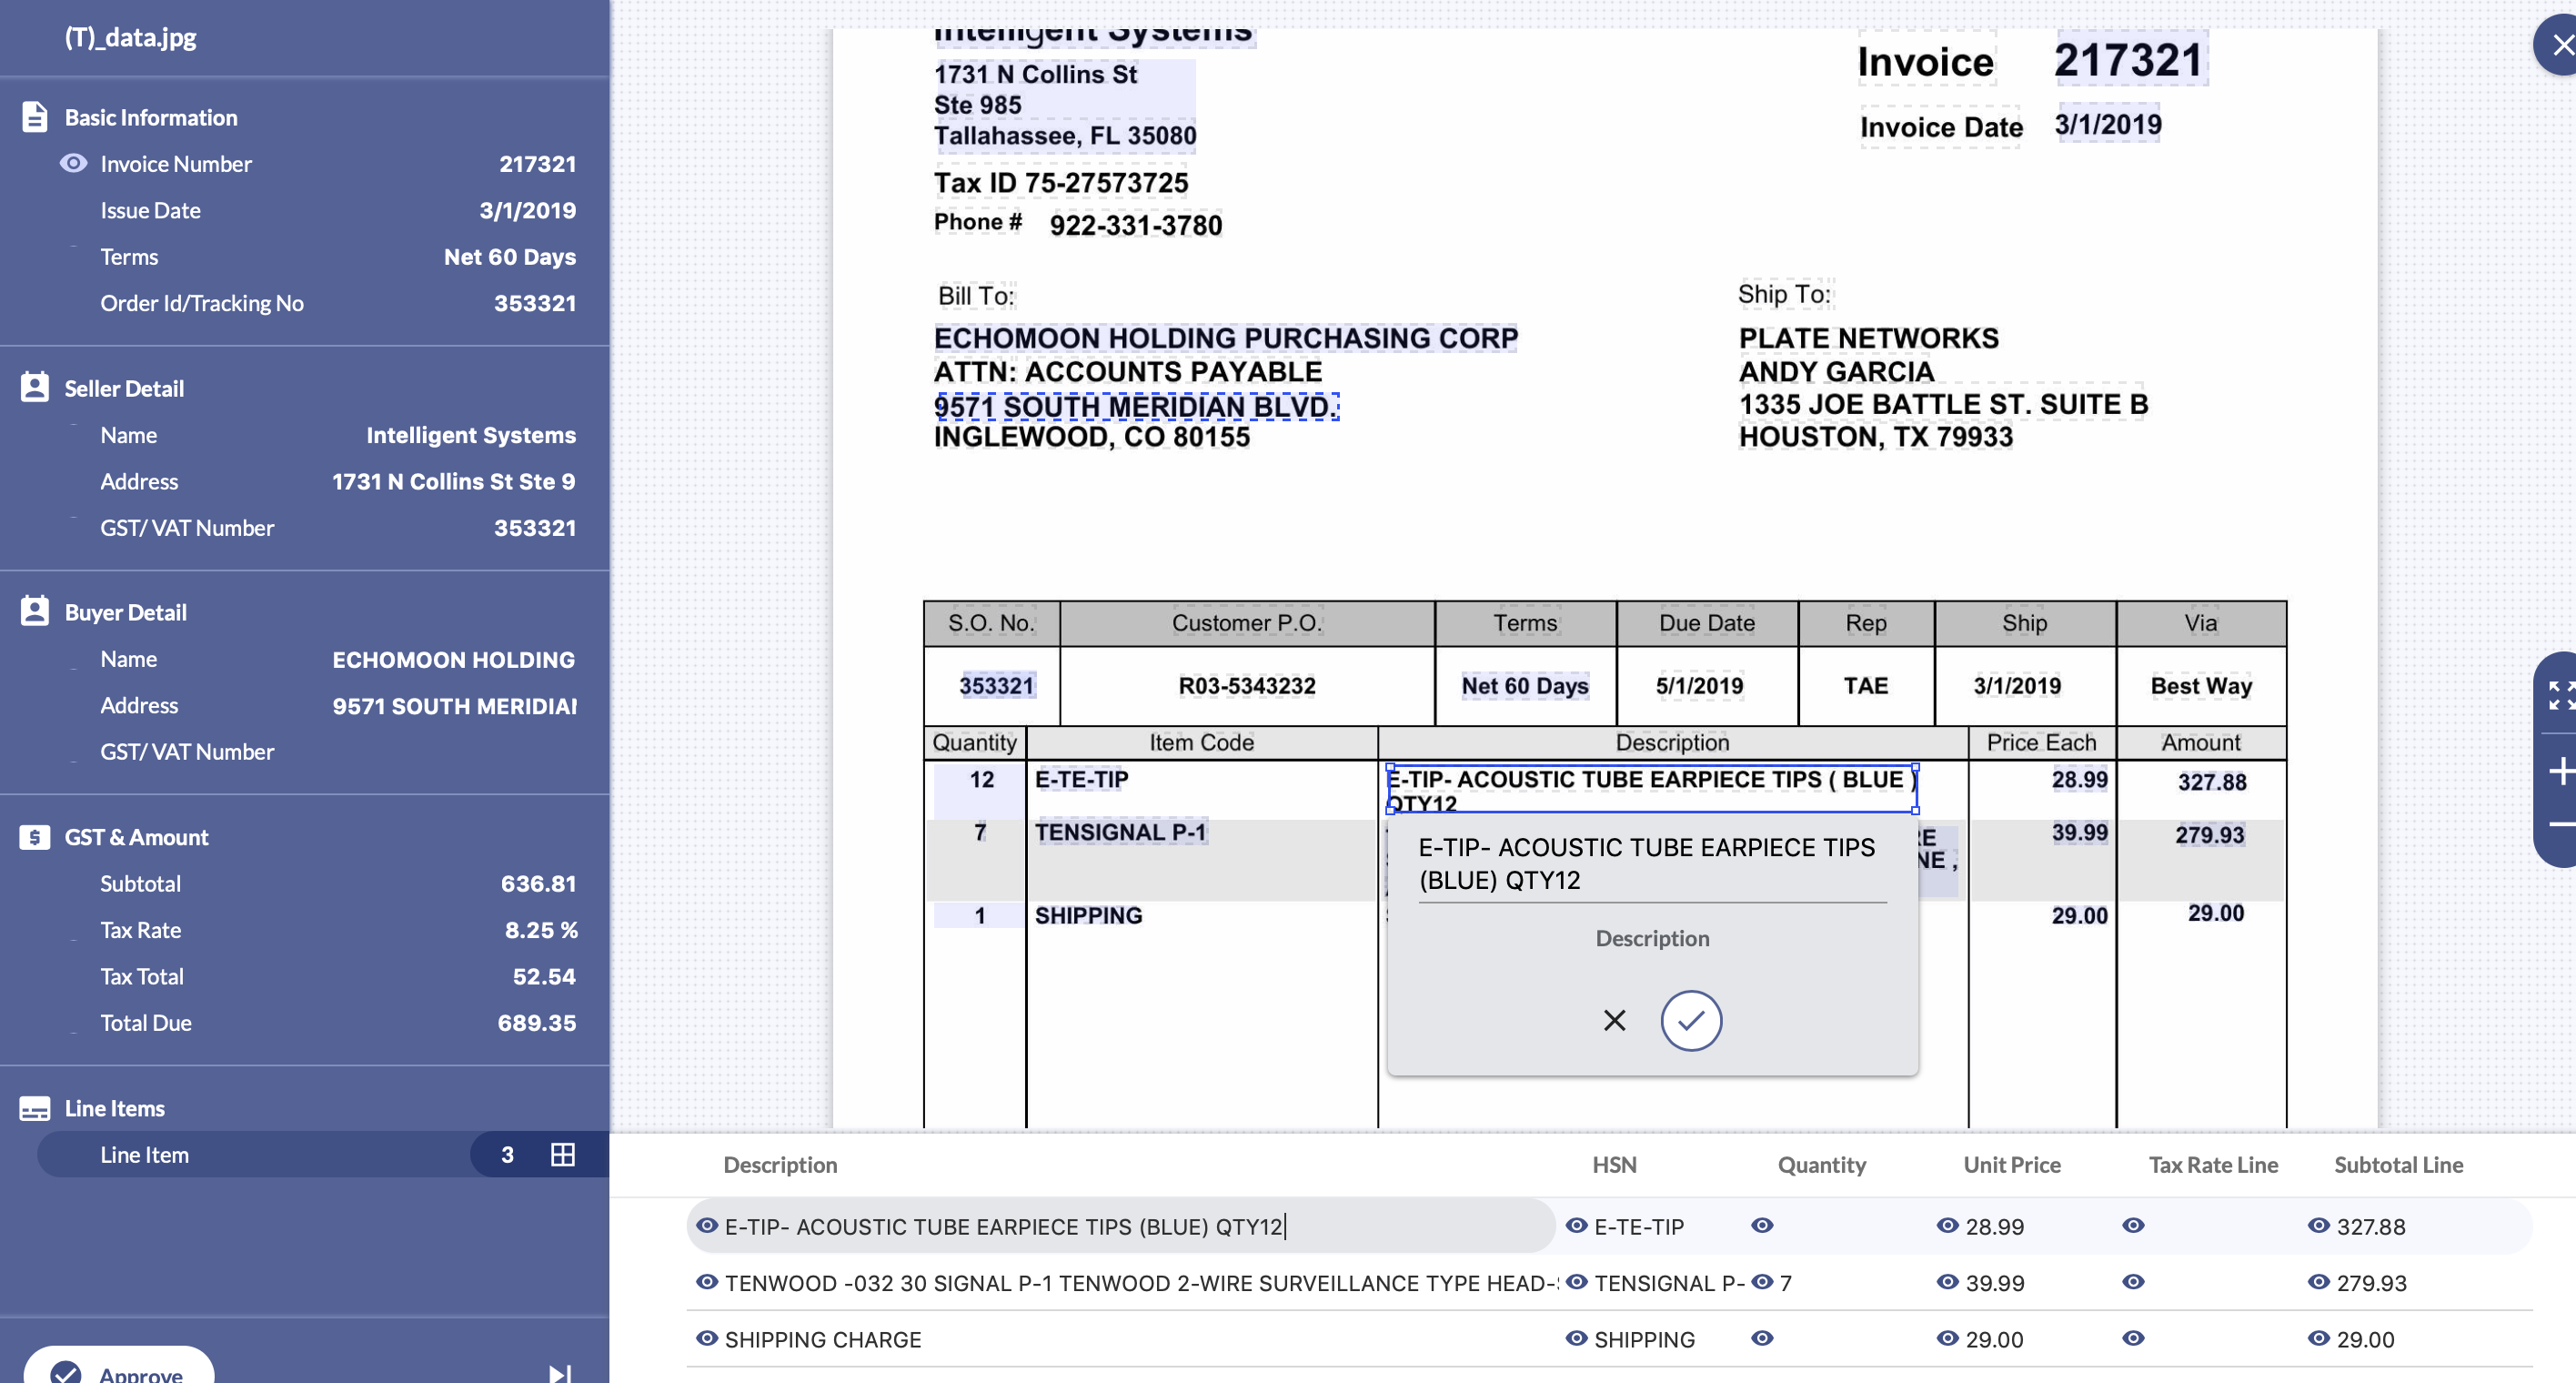Click the Description column header
The image size is (2576, 1383).
click(780, 1165)
